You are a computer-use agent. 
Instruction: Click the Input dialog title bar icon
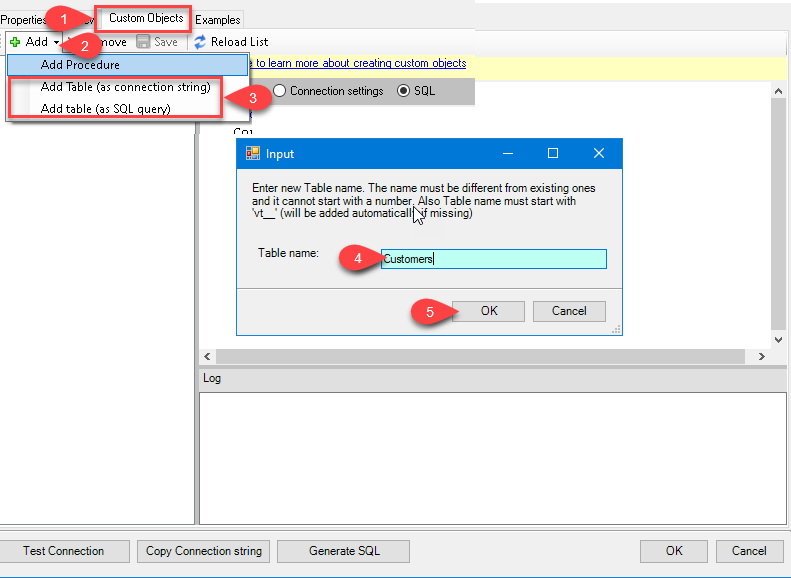pyautogui.click(x=253, y=154)
